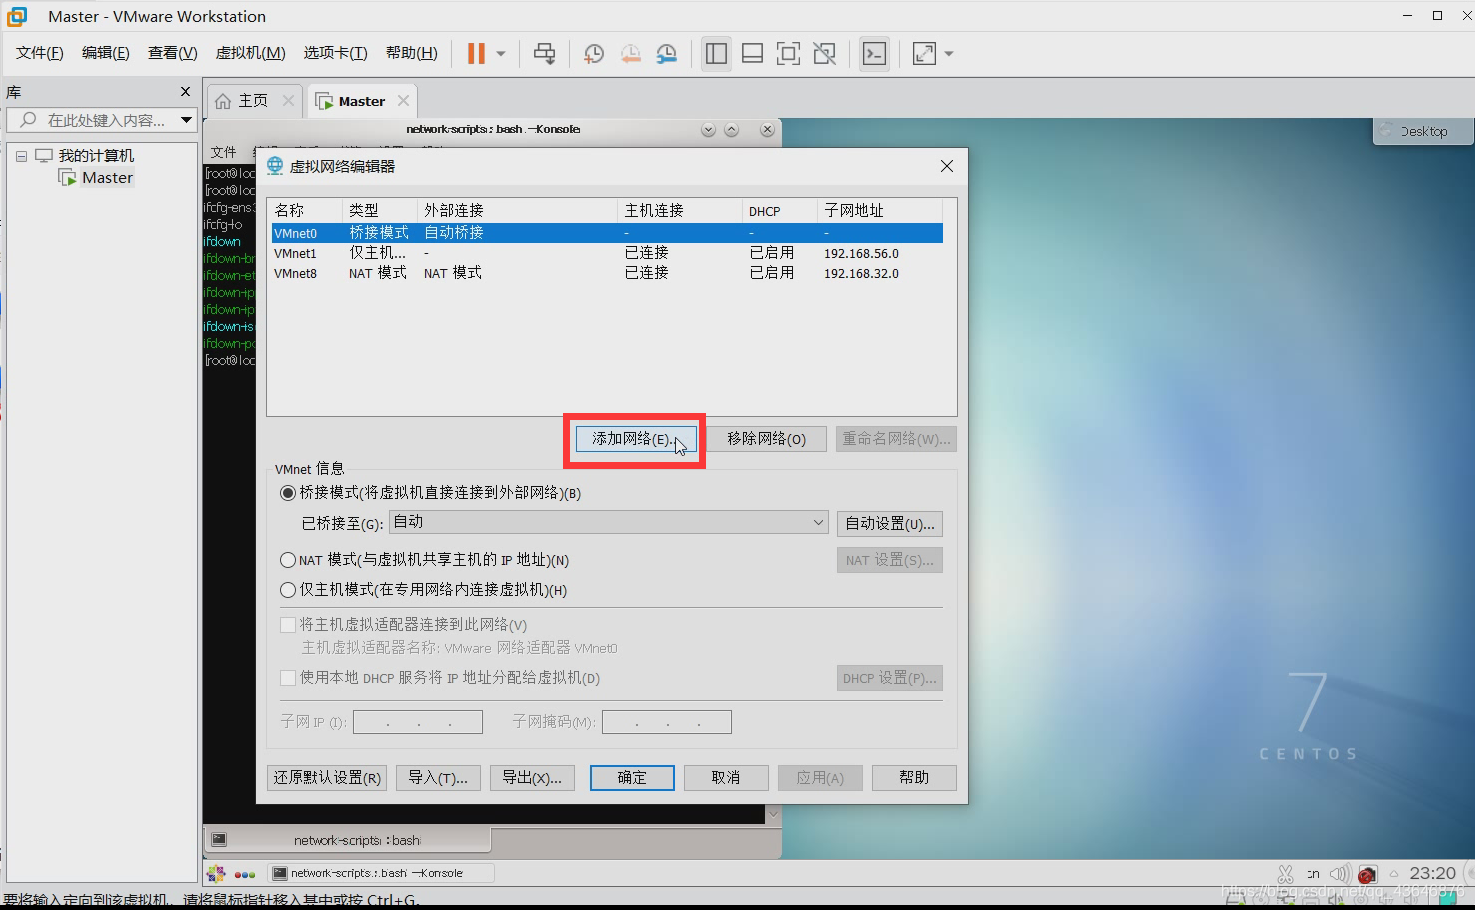Open the stretch display dropdown arrow

tap(949, 54)
